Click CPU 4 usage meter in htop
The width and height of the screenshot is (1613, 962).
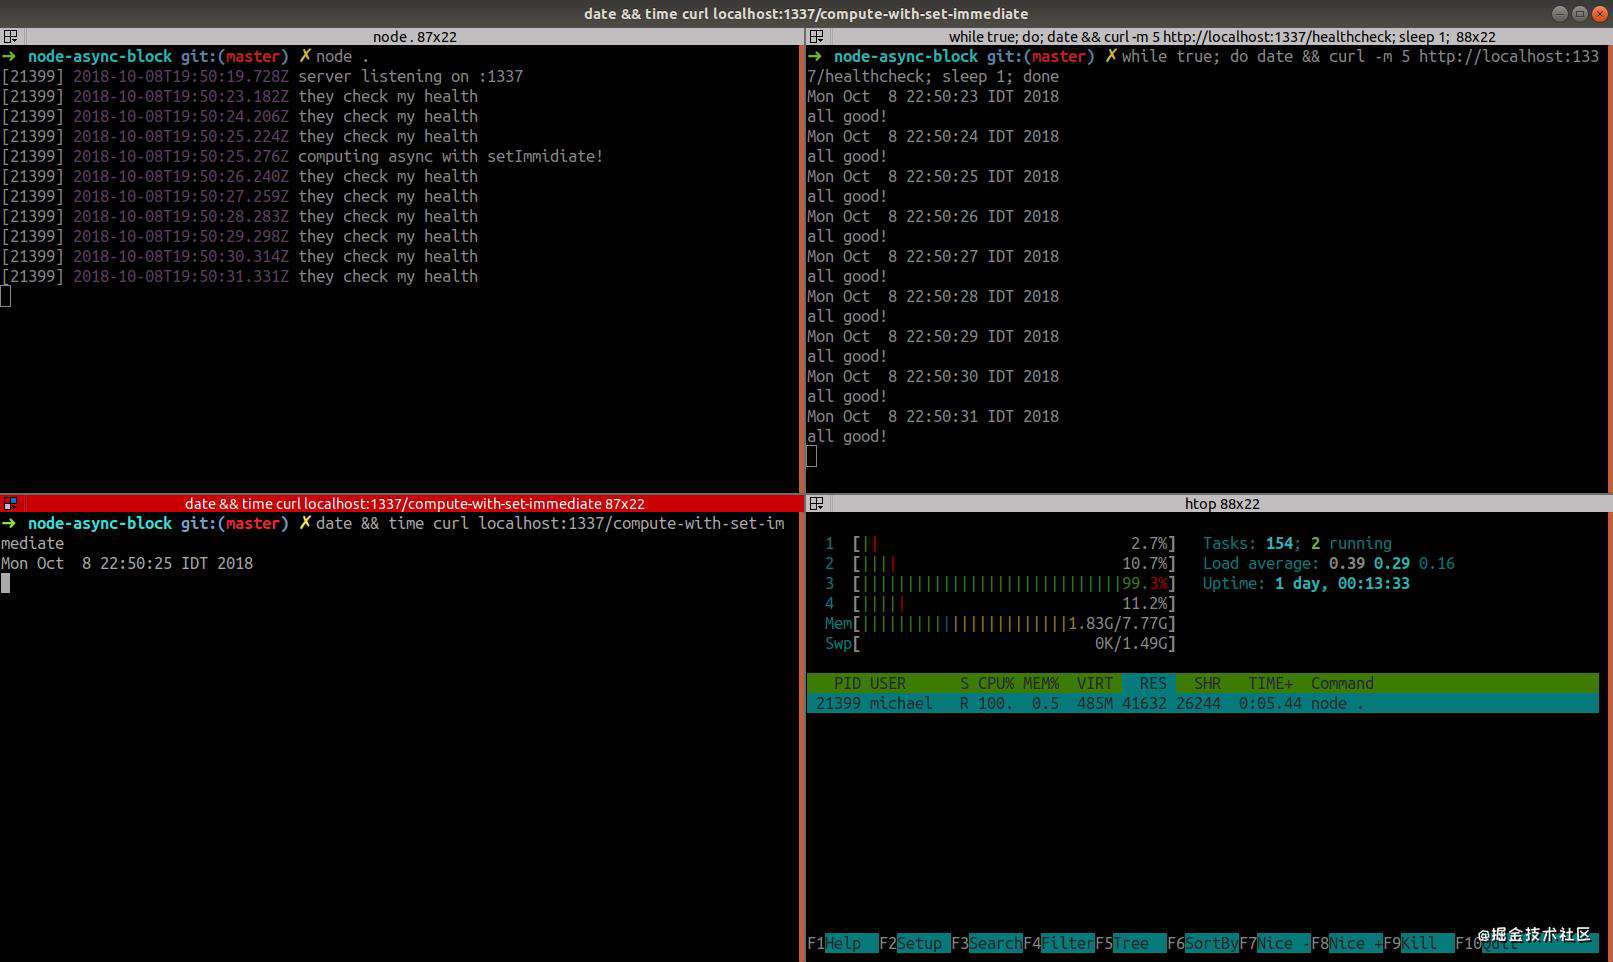pyautogui.click(x=1000, y=604)
